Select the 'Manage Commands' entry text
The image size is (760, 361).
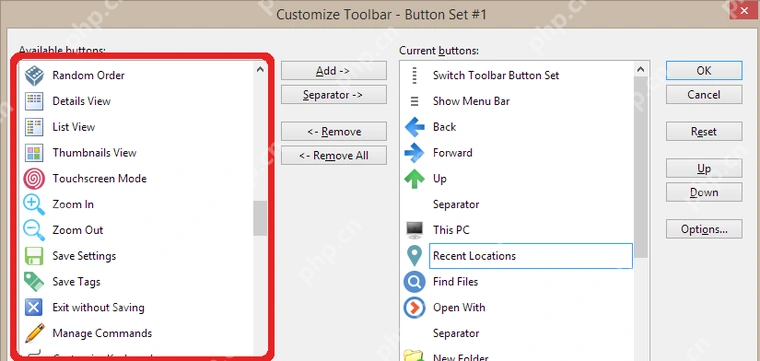tap(102, 333)
